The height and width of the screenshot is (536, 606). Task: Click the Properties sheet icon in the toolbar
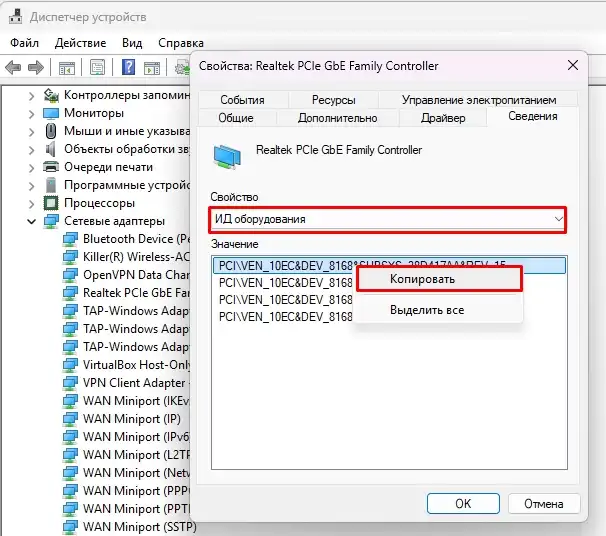[97, 68]
